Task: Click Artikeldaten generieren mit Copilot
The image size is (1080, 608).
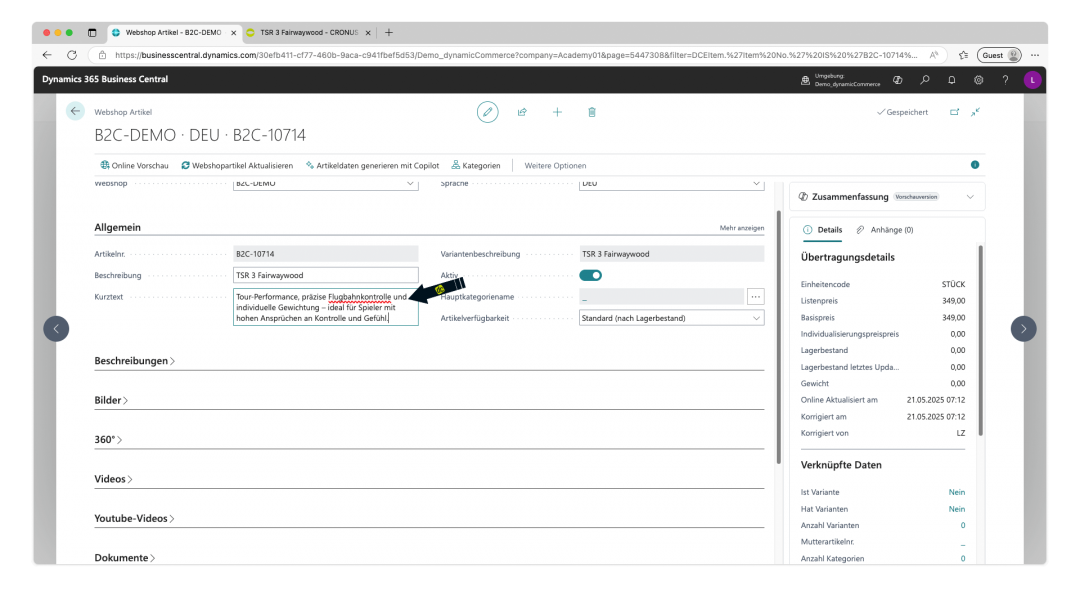Action: (372, 165)
